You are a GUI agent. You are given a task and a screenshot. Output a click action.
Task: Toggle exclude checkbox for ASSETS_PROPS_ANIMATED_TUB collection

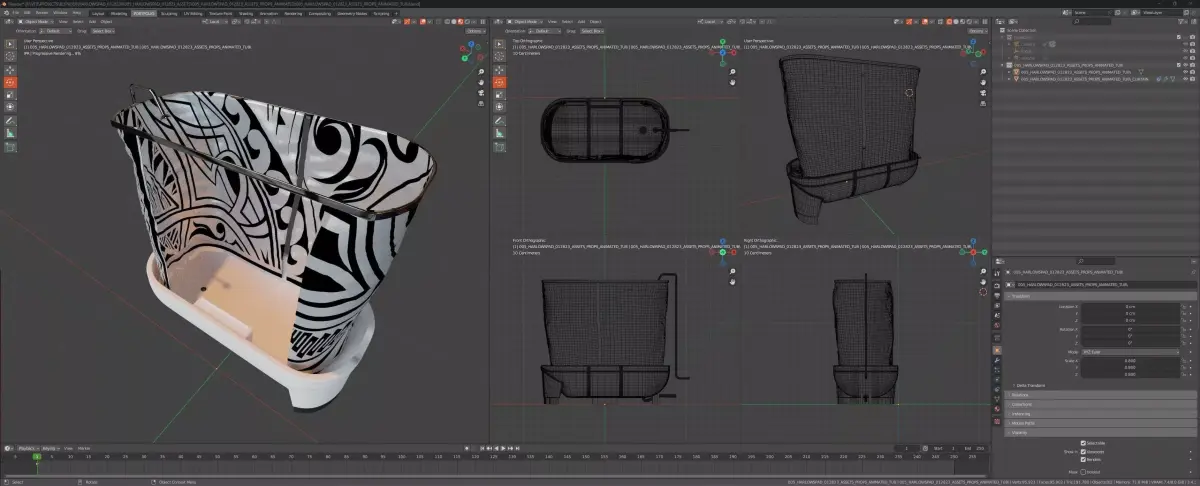click(x=1178, y=65)
